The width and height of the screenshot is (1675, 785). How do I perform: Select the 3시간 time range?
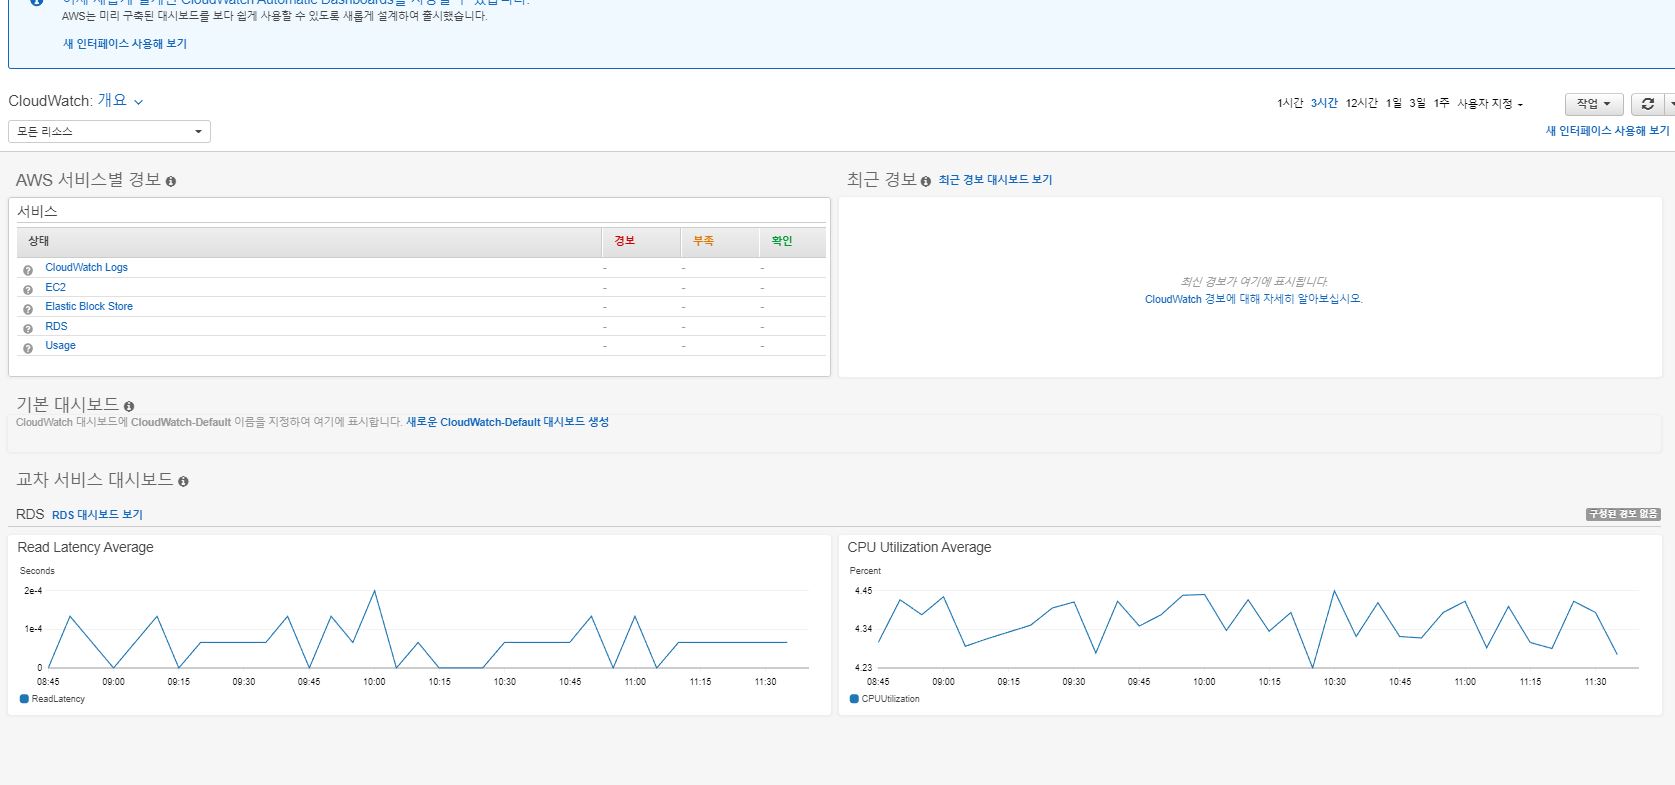click(1324, 104)
